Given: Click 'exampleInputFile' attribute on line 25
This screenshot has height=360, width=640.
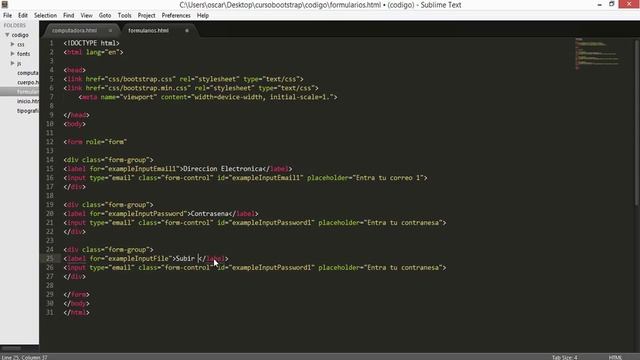Looking at the screenshot, I should coord(138,258).
